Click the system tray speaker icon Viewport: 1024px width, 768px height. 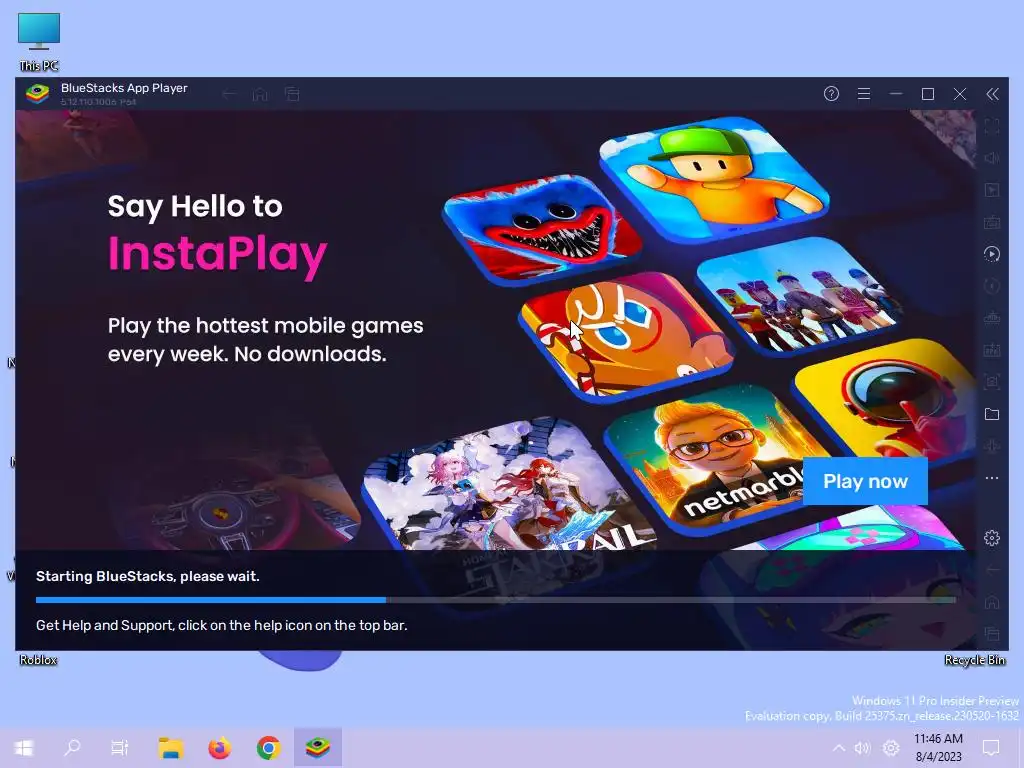click(863, 748)
